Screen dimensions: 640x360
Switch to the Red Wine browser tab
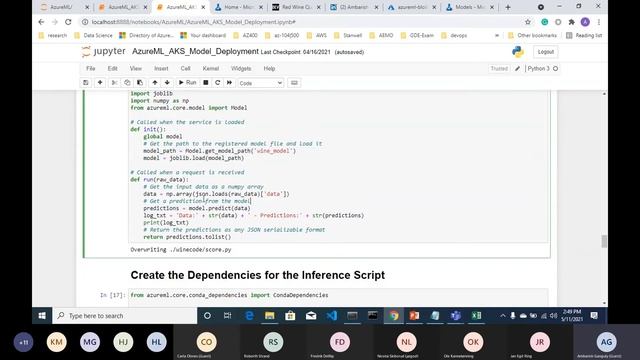pyautogui.click(x=296, y=7)
